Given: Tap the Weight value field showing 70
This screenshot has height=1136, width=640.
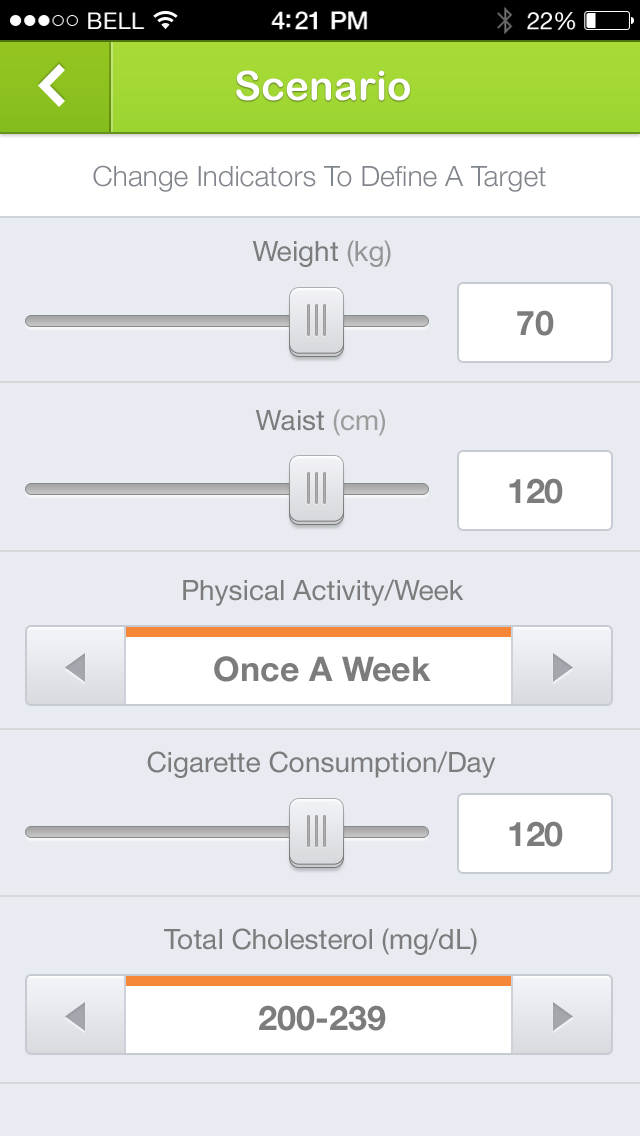Looking at the screenshot, I should tap(535, 322).
